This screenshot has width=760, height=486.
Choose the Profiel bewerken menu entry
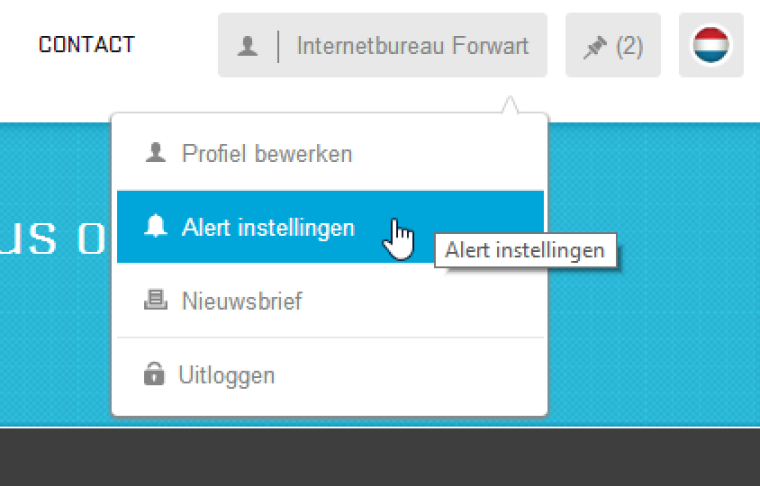click(x=267, y=154)
